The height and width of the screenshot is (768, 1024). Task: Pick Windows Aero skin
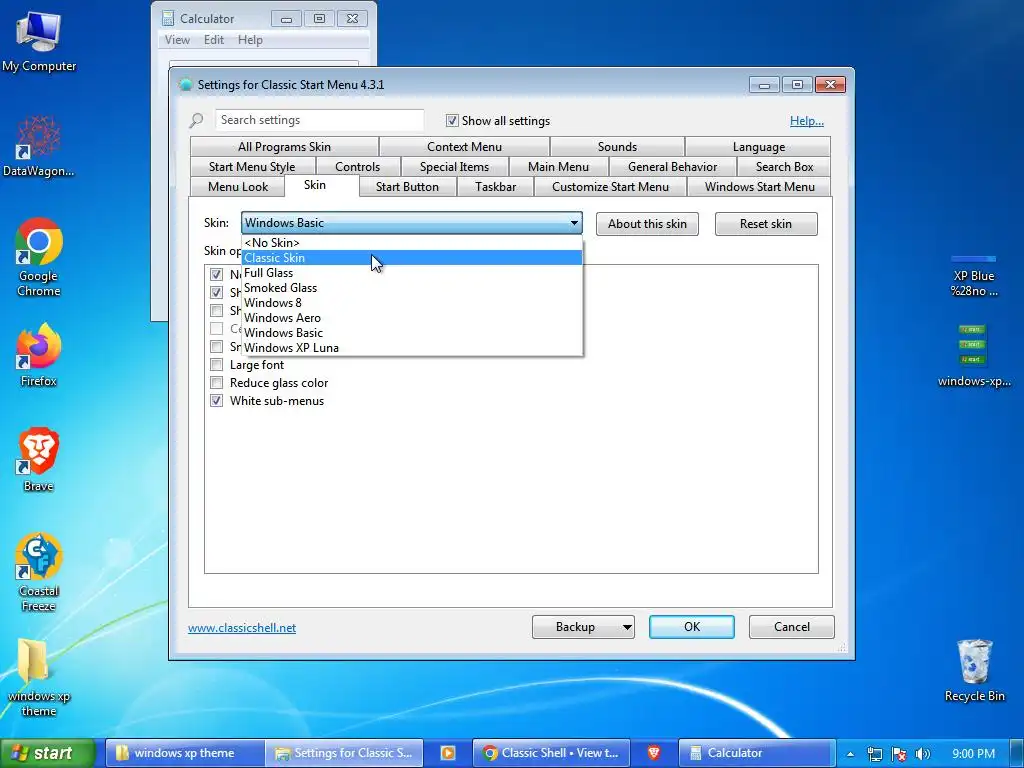tap(412, 317)
